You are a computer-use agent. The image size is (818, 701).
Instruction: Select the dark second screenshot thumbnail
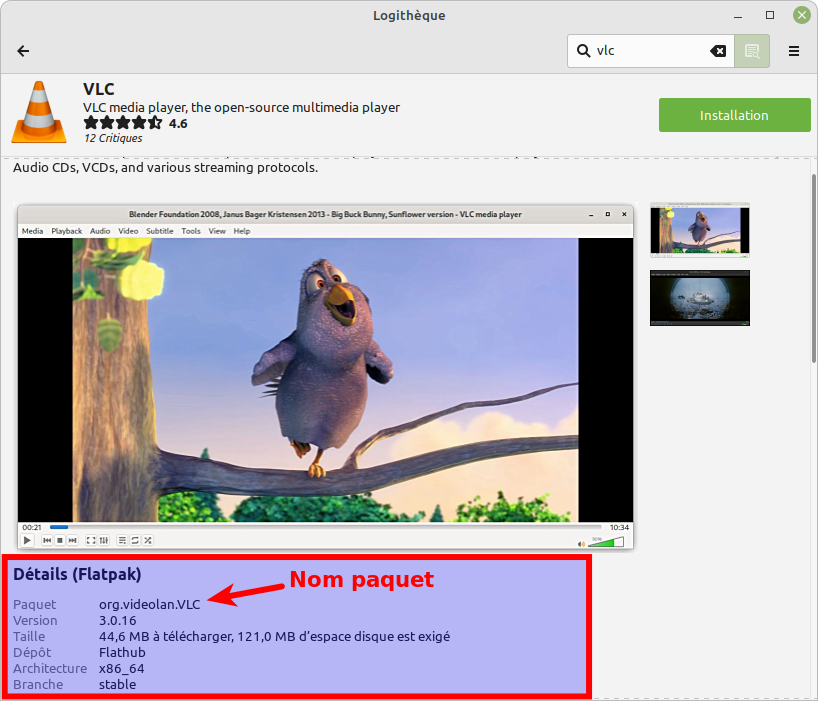pos(700,298)
